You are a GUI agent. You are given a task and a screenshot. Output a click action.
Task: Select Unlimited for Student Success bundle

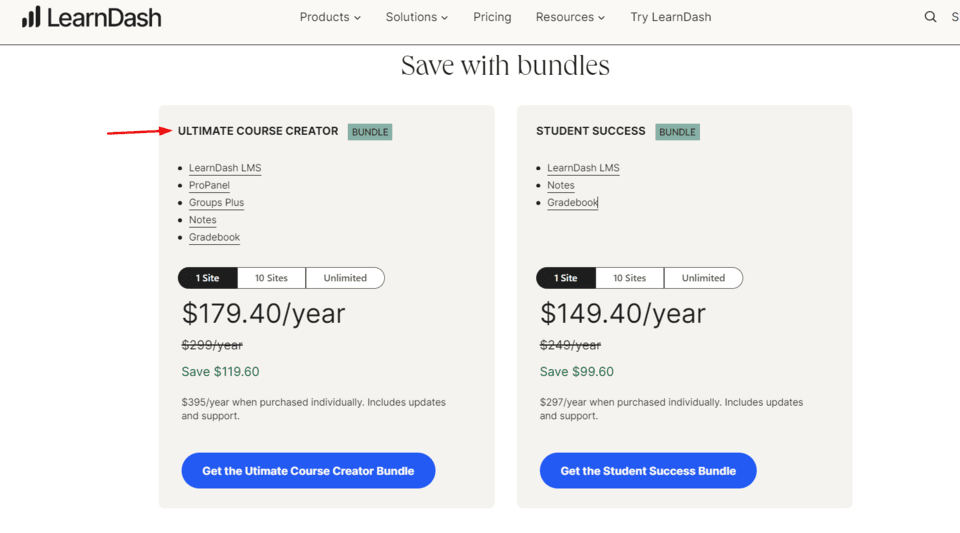(x=703, y=278)
